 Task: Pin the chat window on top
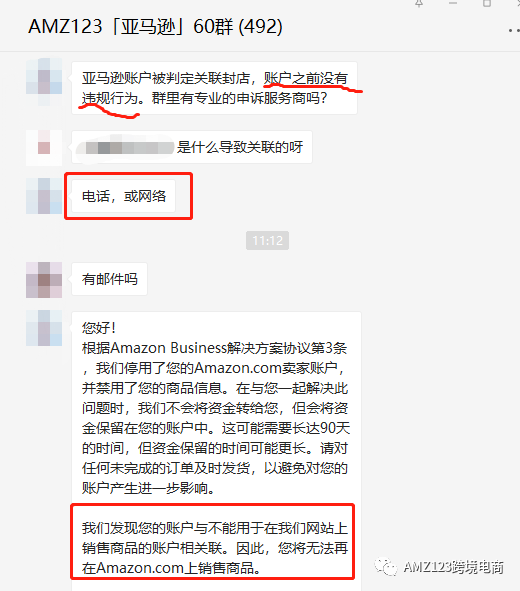tap(419, 3)
